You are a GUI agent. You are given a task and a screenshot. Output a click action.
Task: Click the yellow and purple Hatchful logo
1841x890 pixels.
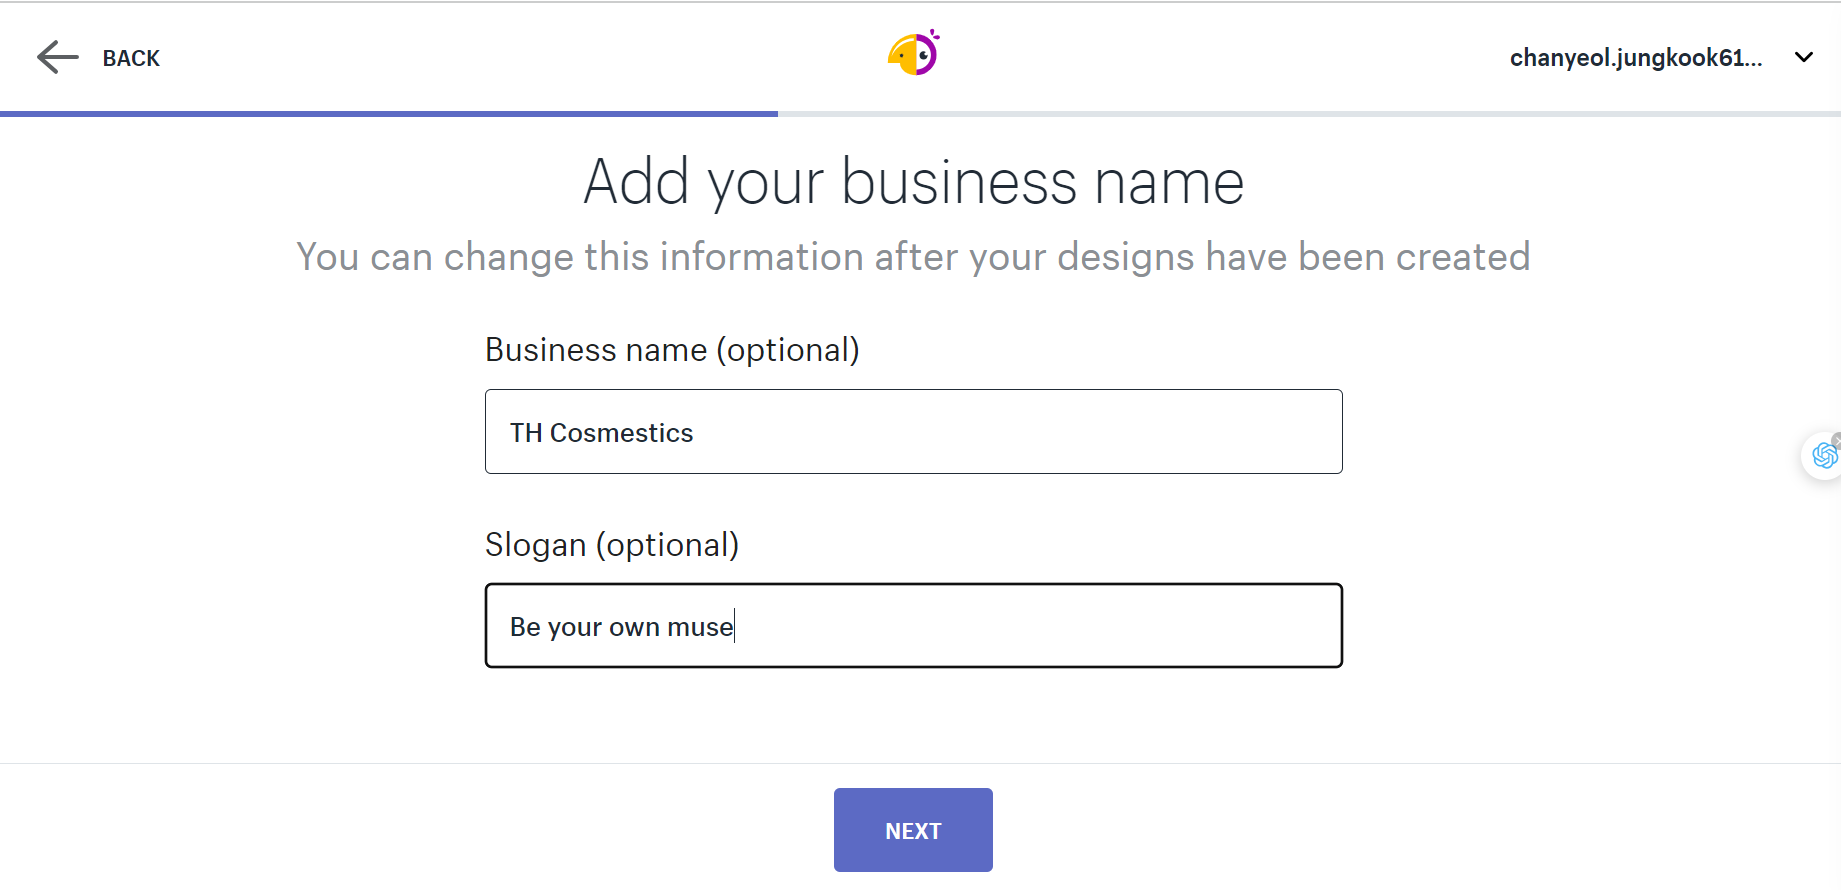(x=914, y=53)
